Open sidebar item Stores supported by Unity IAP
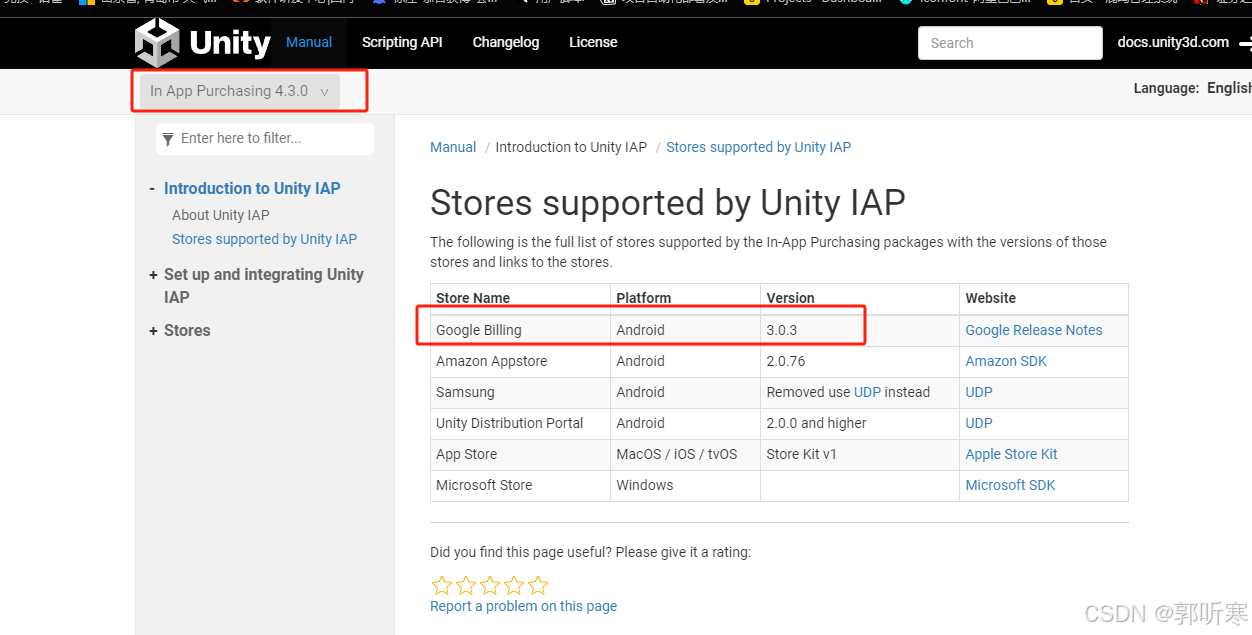This screenshot has width=1252, height=635. point(264,239)
